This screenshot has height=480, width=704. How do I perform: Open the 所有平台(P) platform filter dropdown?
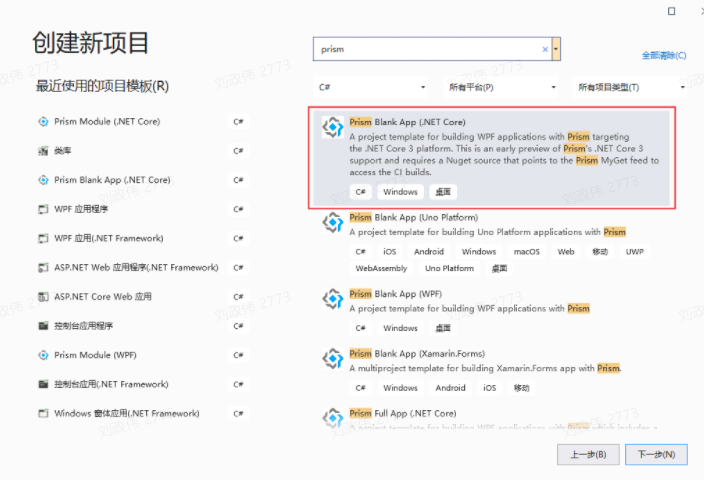(501, 87)
